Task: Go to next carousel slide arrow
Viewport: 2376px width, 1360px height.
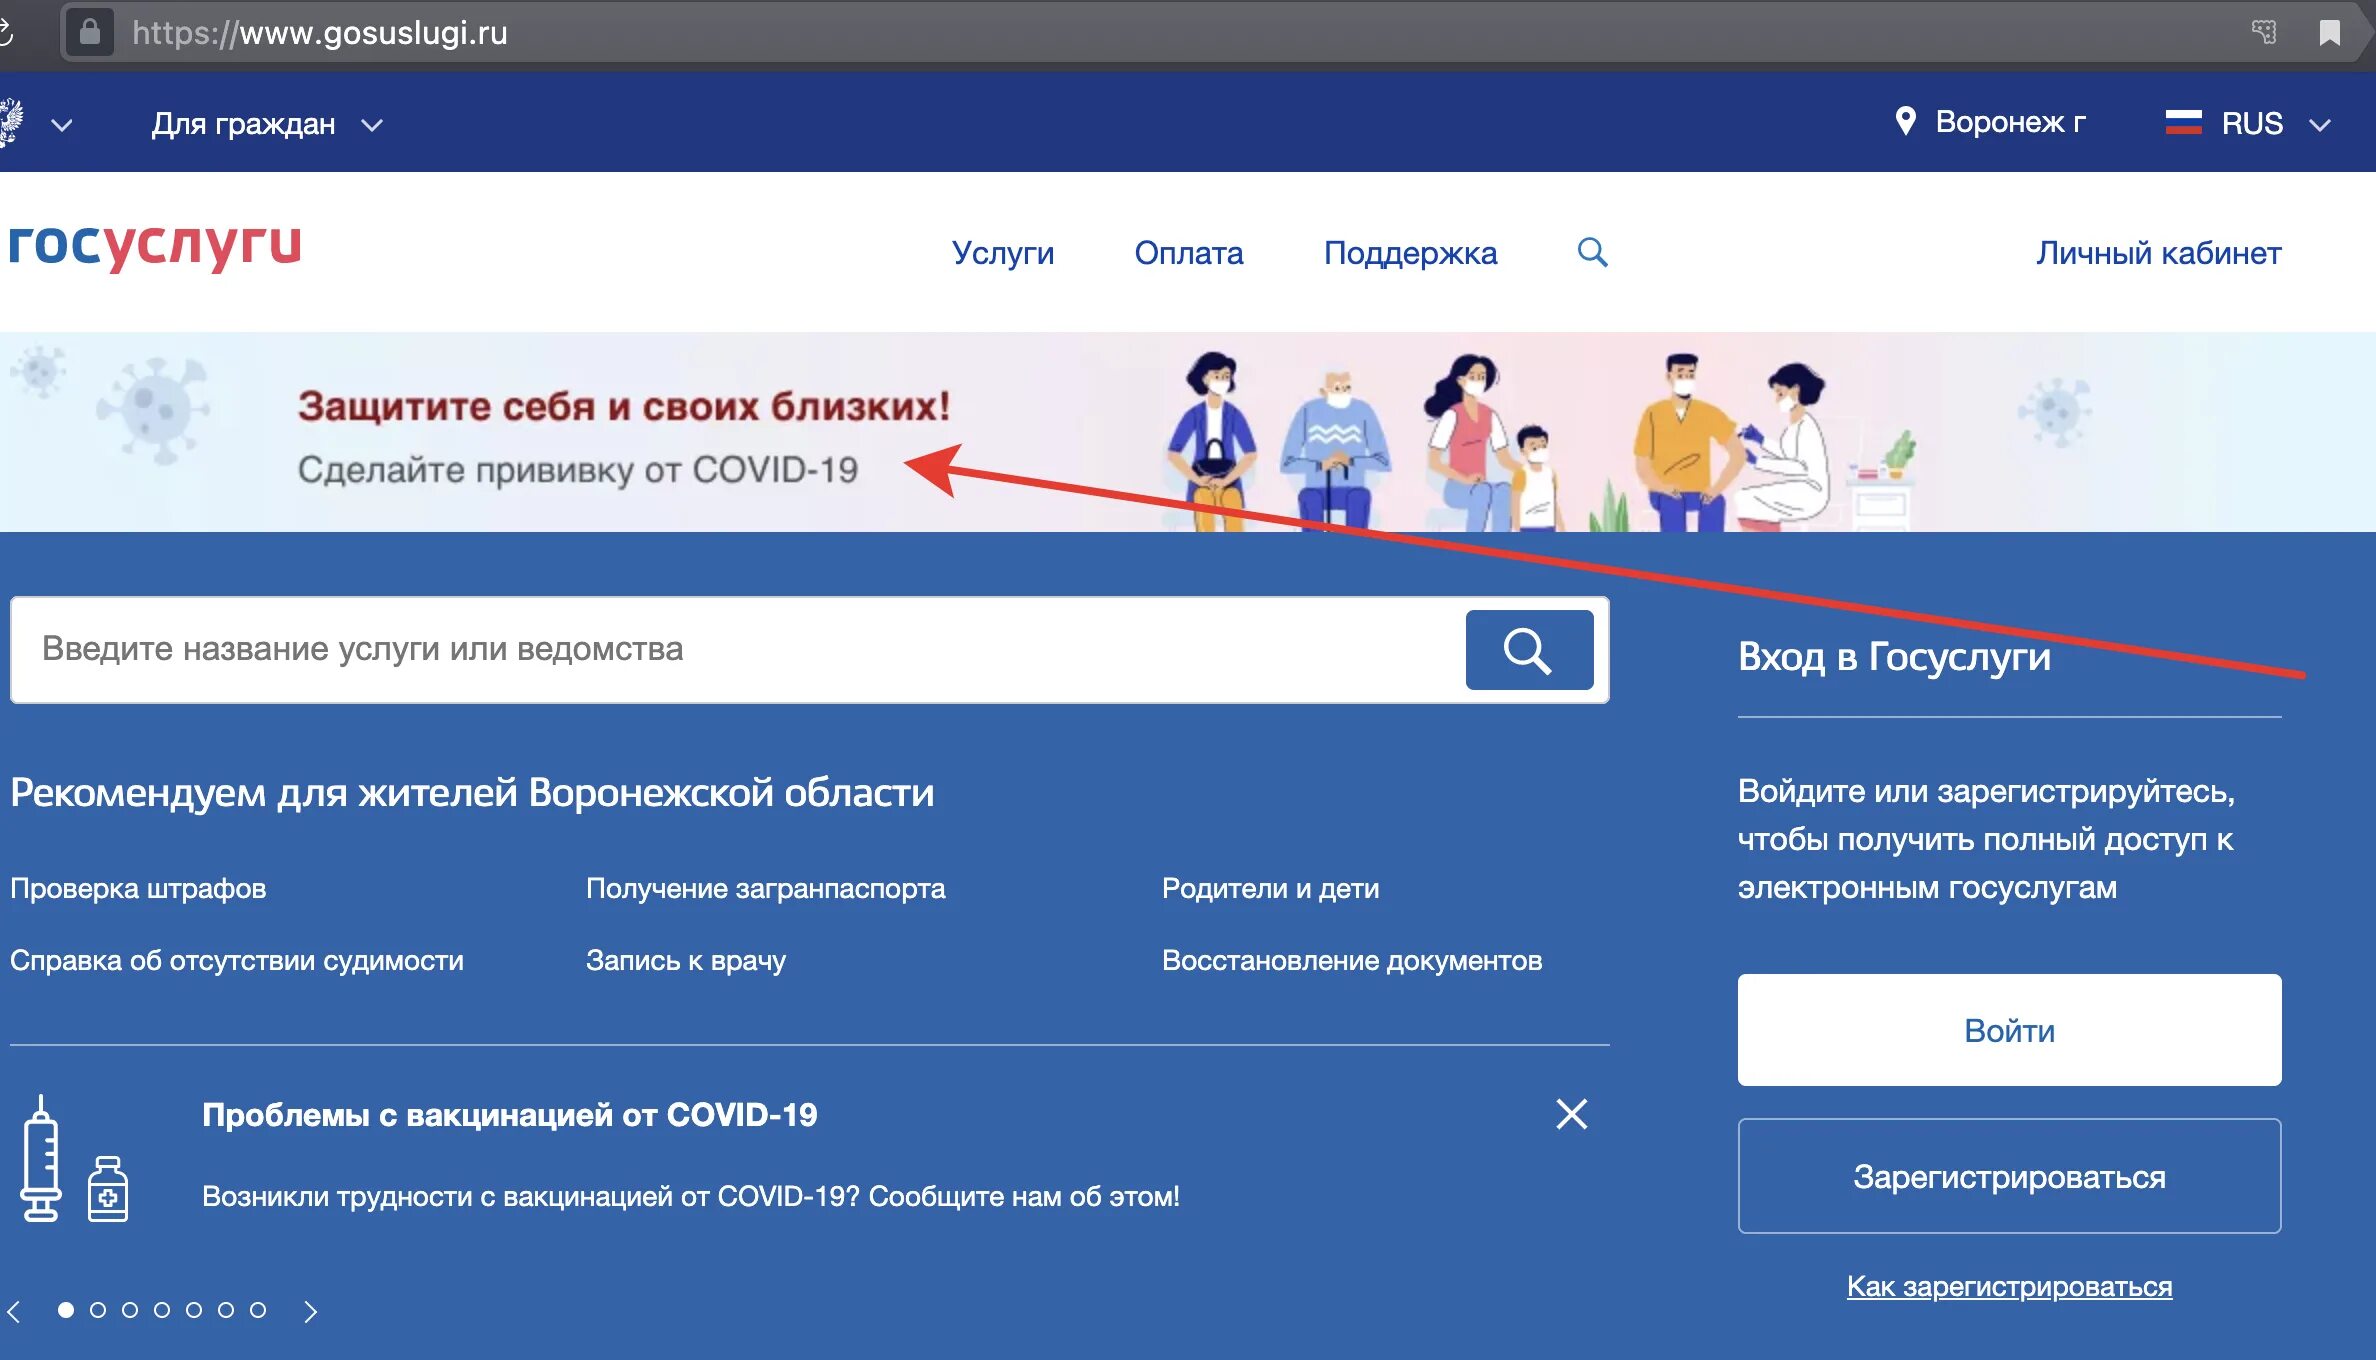Action: [x=311, y=1311]
